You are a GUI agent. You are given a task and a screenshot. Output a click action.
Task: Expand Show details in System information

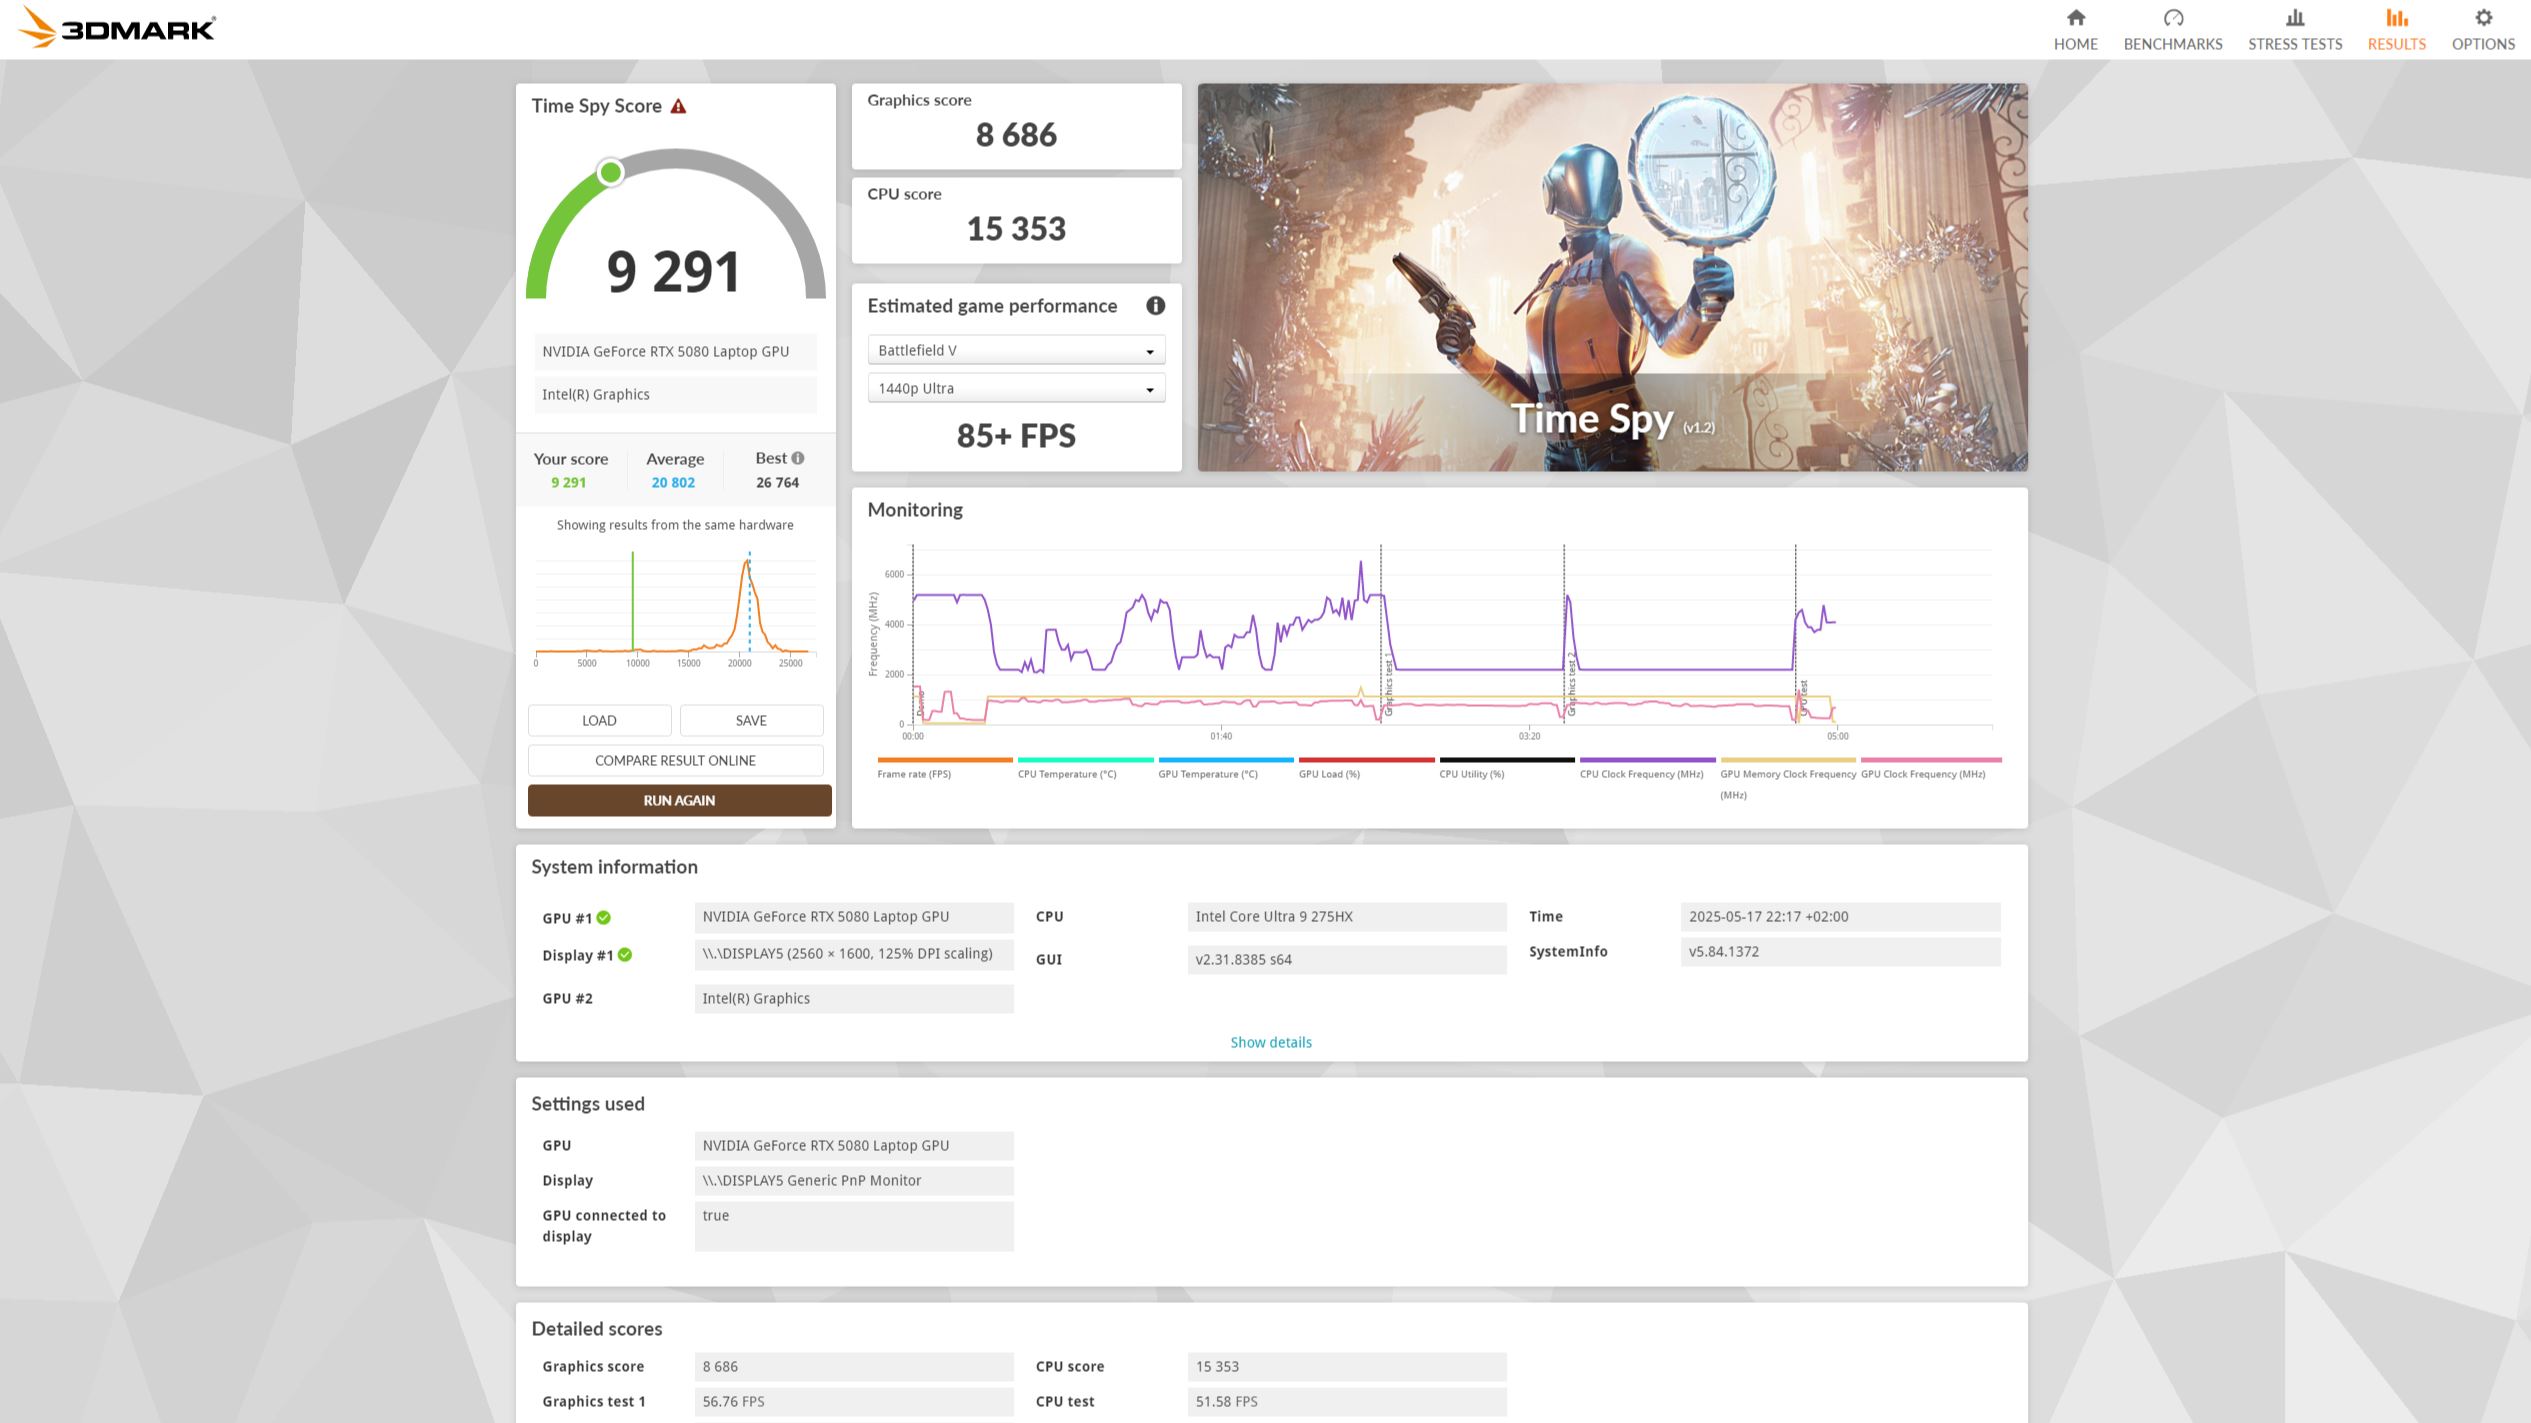[x=1271, y=1042]
